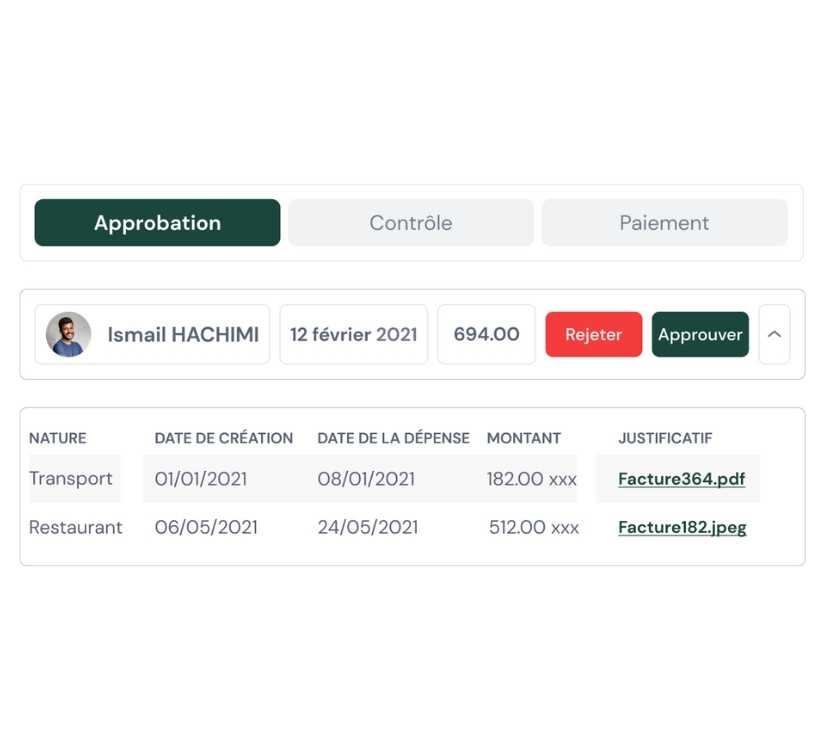Sort by the MONTANT column header

click(x=524, y=438)
